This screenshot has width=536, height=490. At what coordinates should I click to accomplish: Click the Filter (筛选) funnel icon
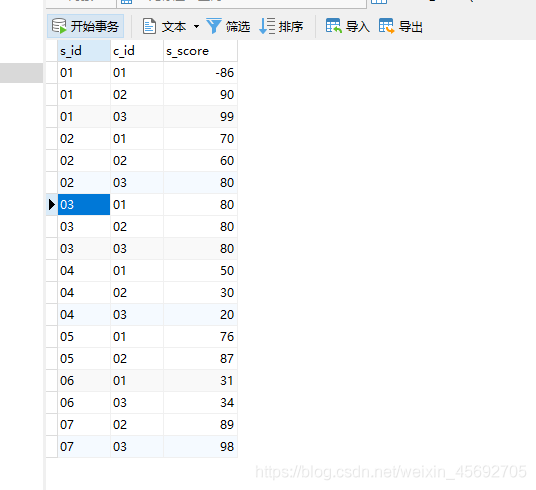pyautogui.click(x=214, y=26)
